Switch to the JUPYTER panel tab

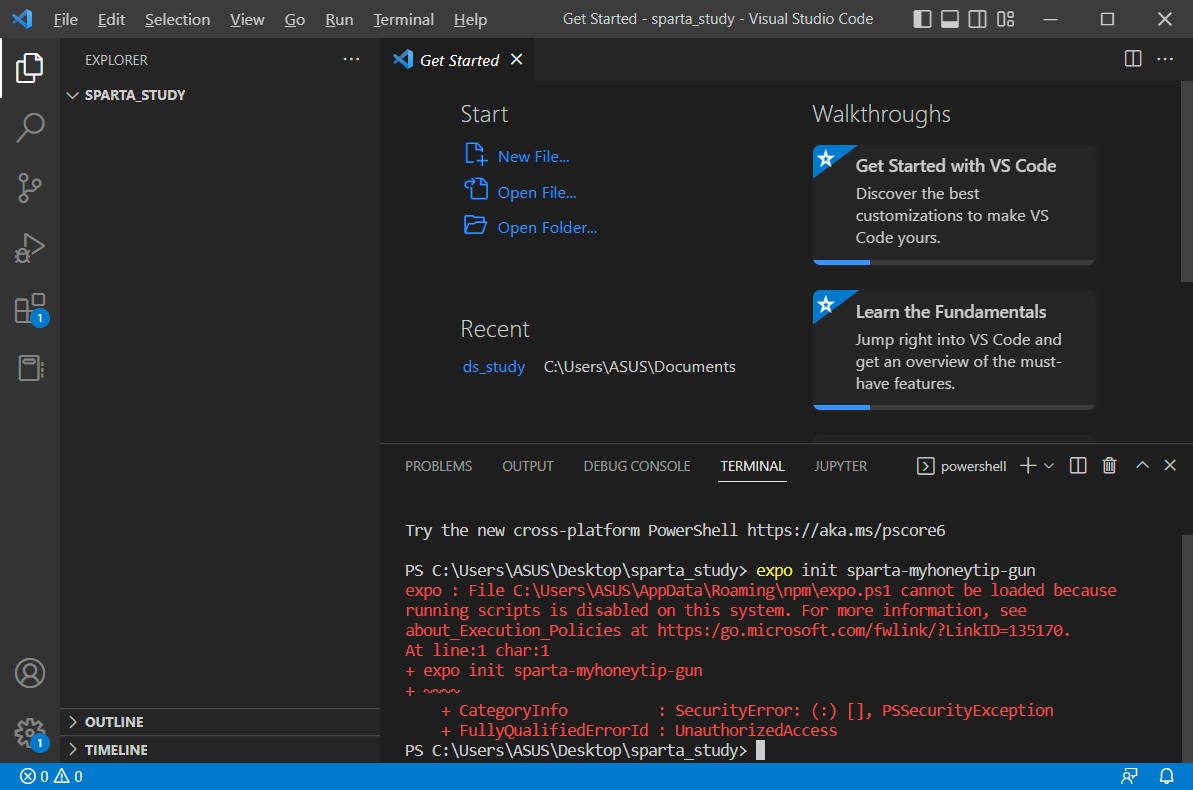(x=841, y=466)
